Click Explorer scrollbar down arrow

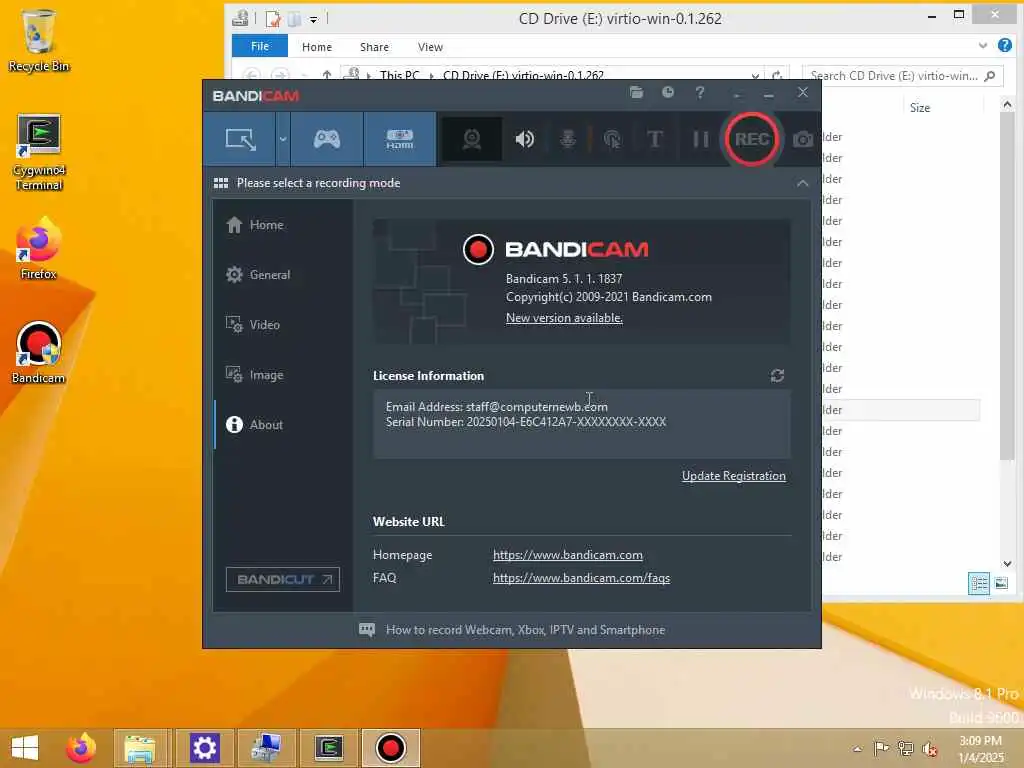1007,564
